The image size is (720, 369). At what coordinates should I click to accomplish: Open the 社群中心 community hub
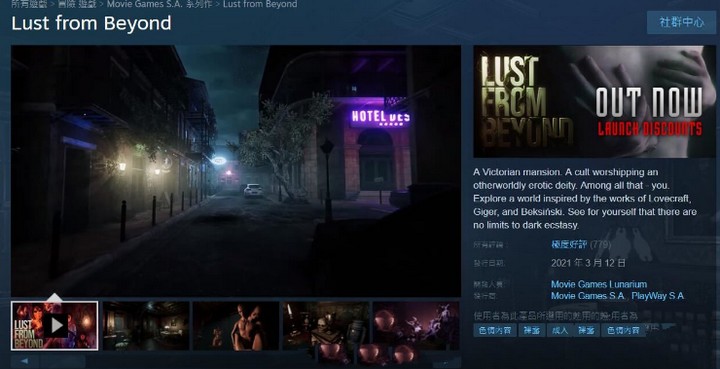click(x=681, y=22)
